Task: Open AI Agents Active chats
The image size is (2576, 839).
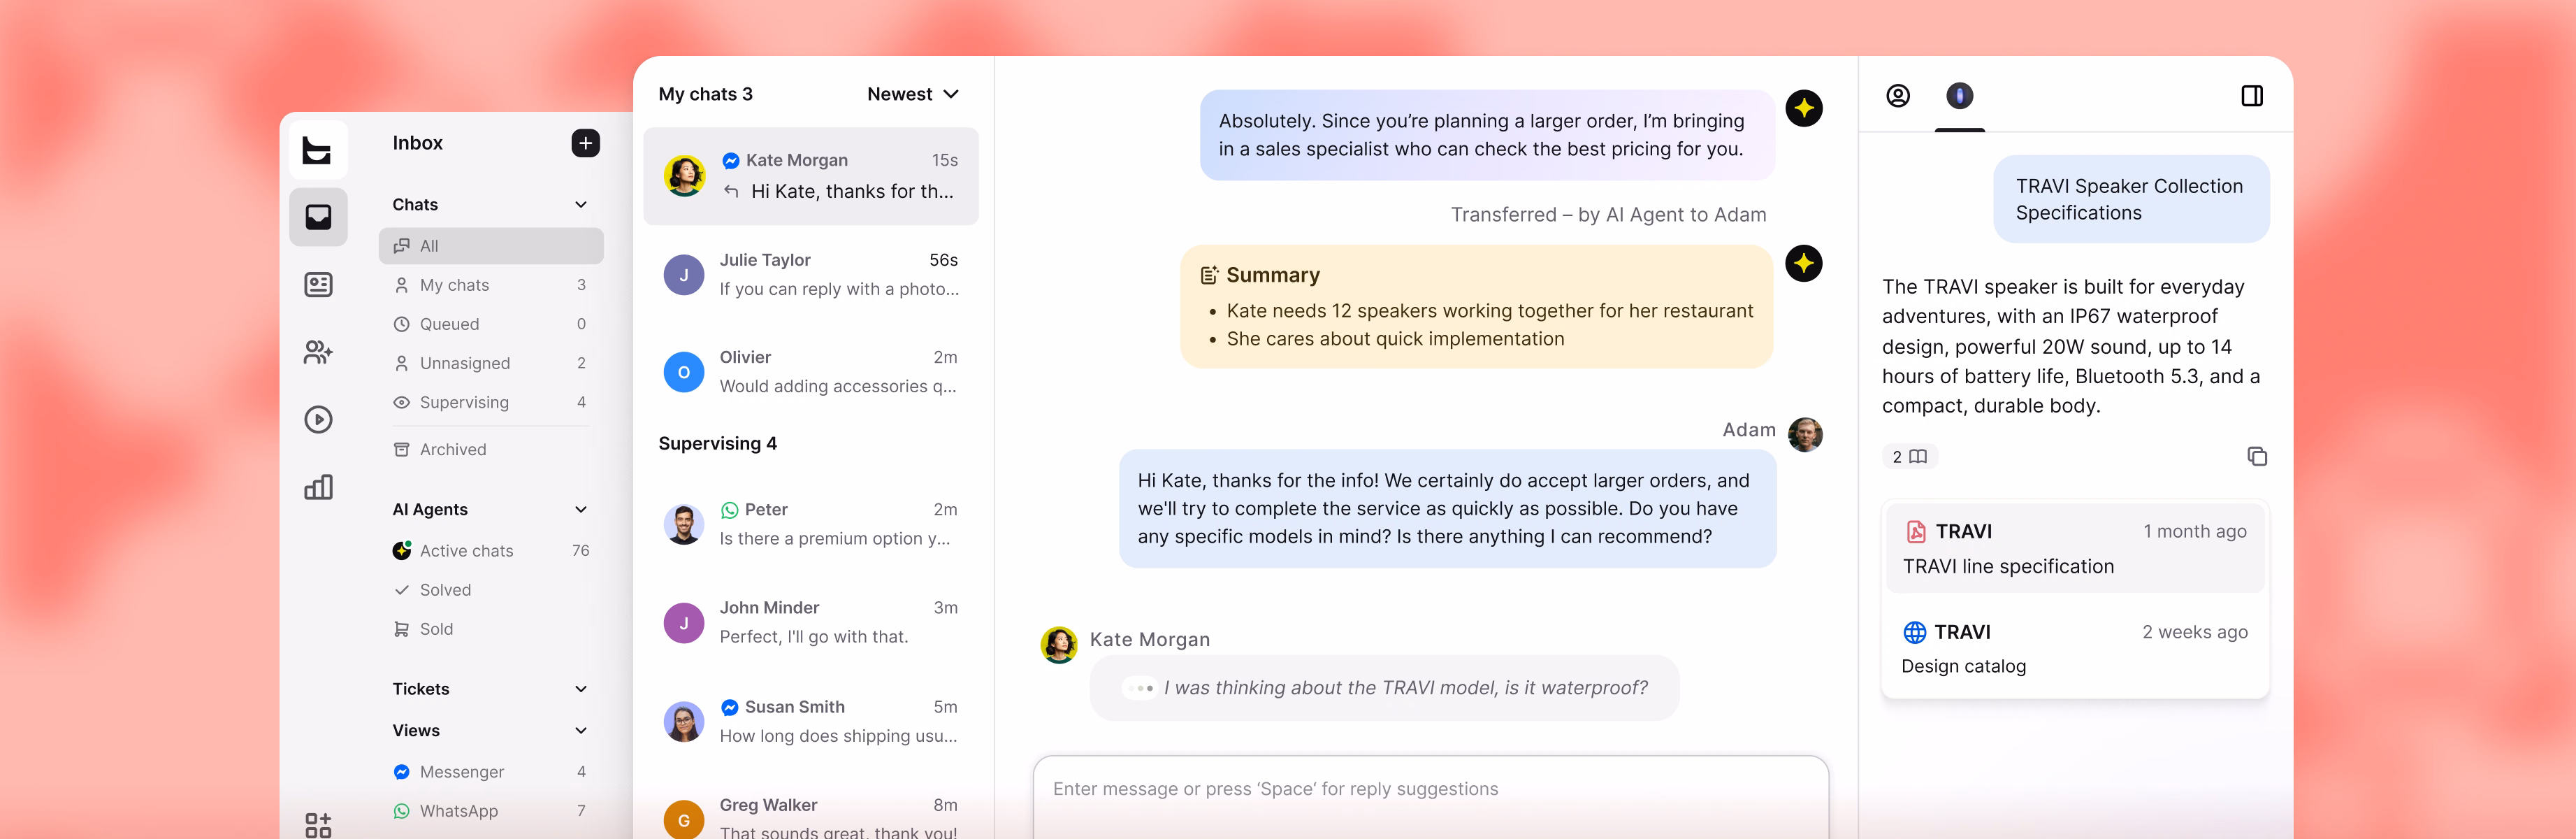Action: 491,551
